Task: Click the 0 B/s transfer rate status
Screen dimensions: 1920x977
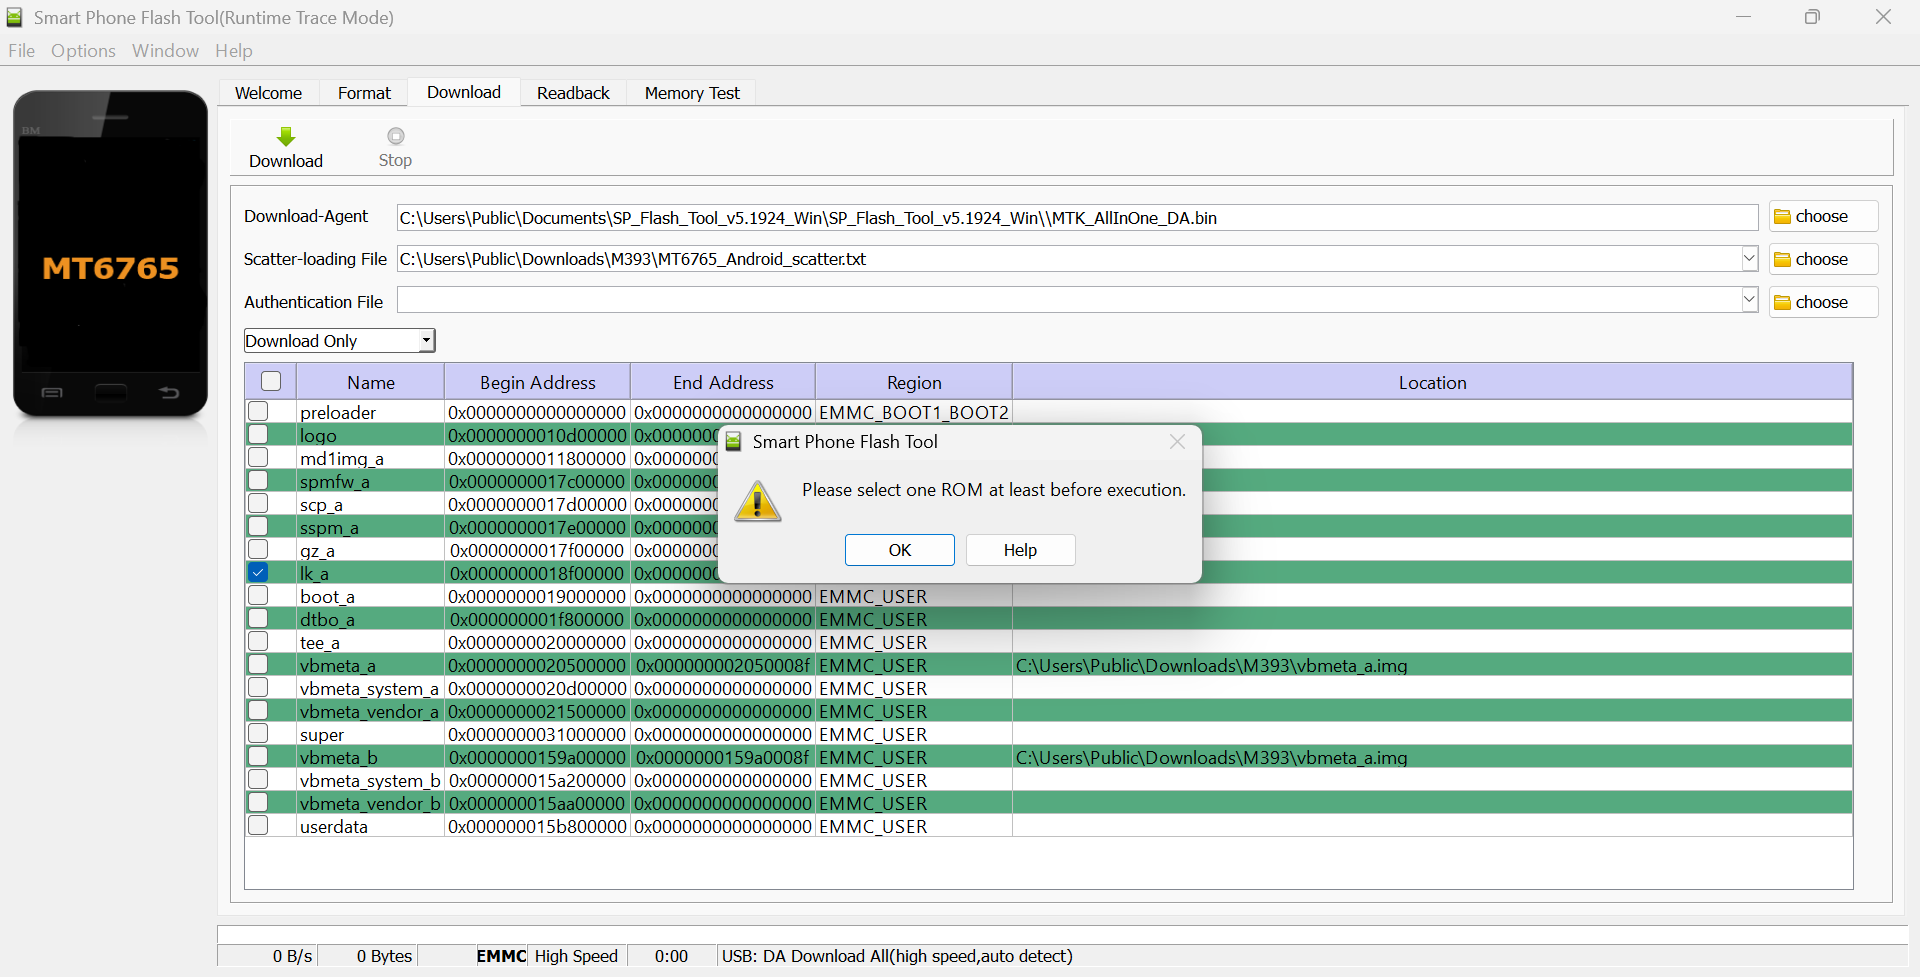Action: point(292,956)
